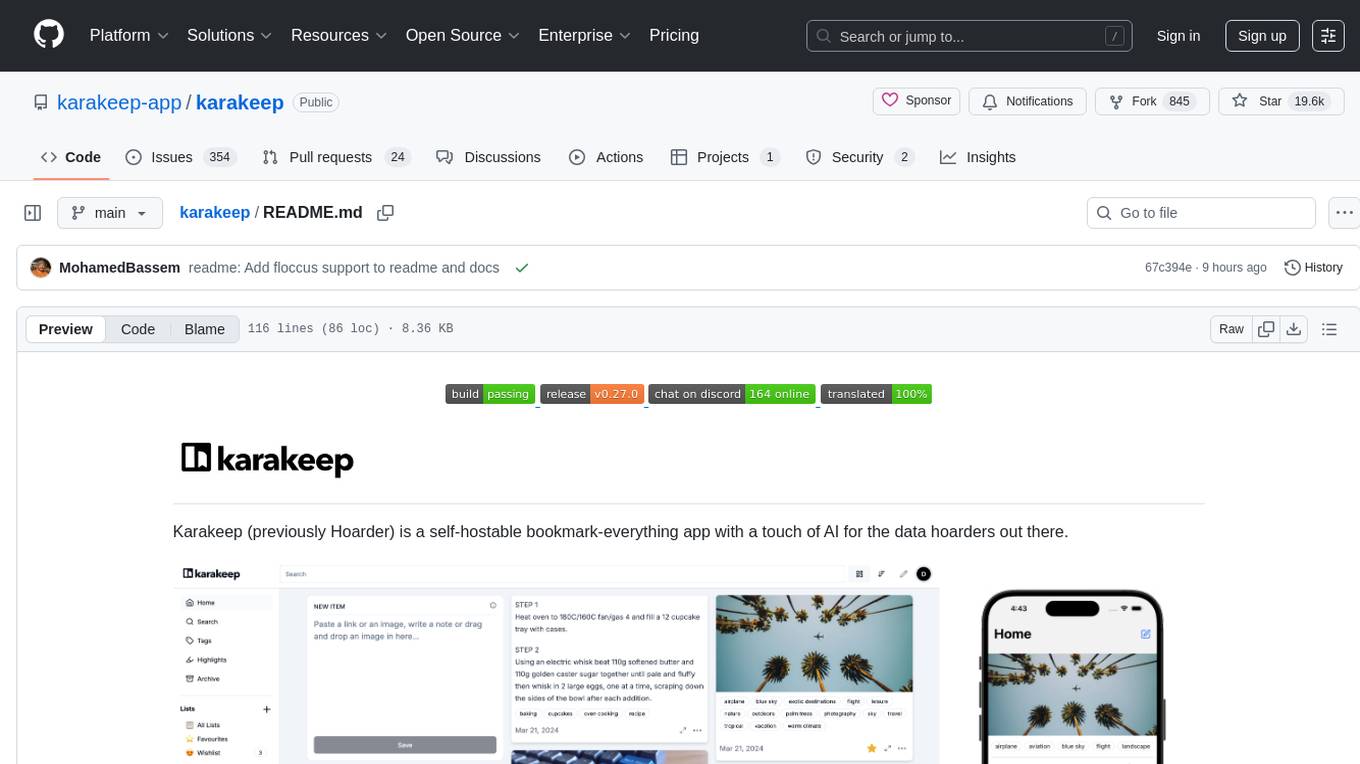Open the karakeep desktop app screenshot

[556, 663]
